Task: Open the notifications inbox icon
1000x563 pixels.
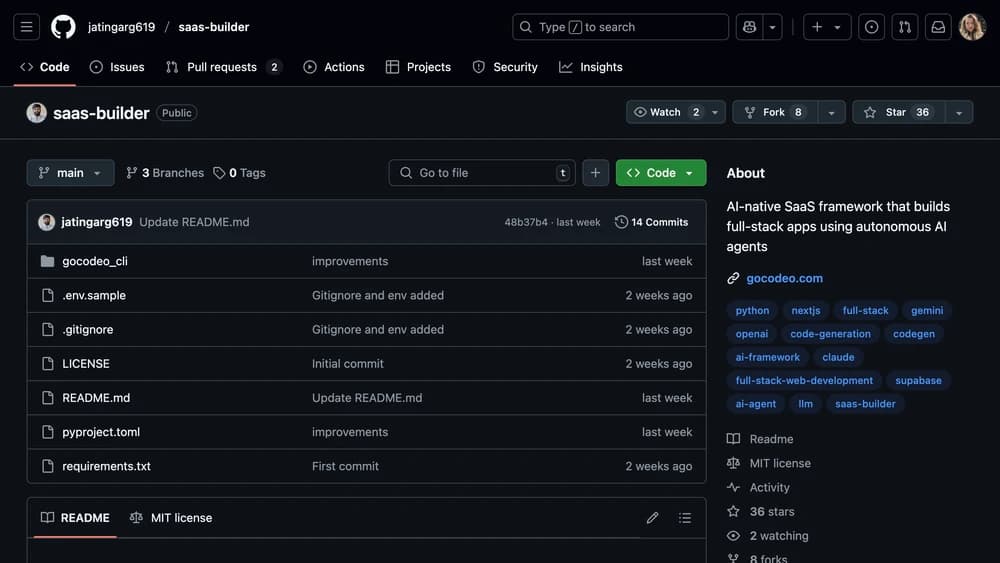Action: point(938,27)
